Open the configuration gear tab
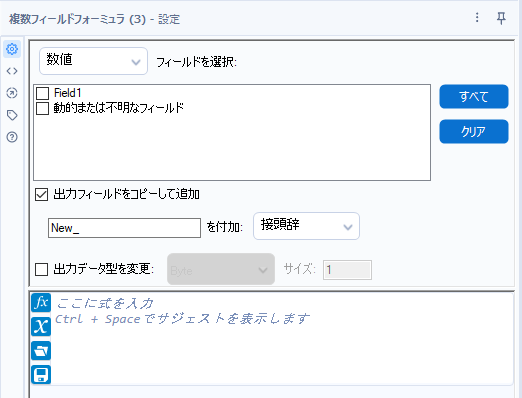Image resolution: width=522 pixels, height=398 pixels. tap(12, 49)
